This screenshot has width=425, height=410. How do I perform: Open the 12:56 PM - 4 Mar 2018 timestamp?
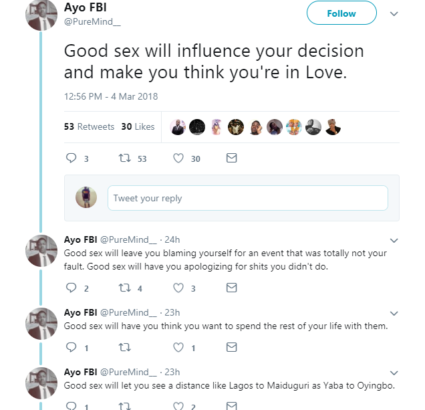pos(111,97)
